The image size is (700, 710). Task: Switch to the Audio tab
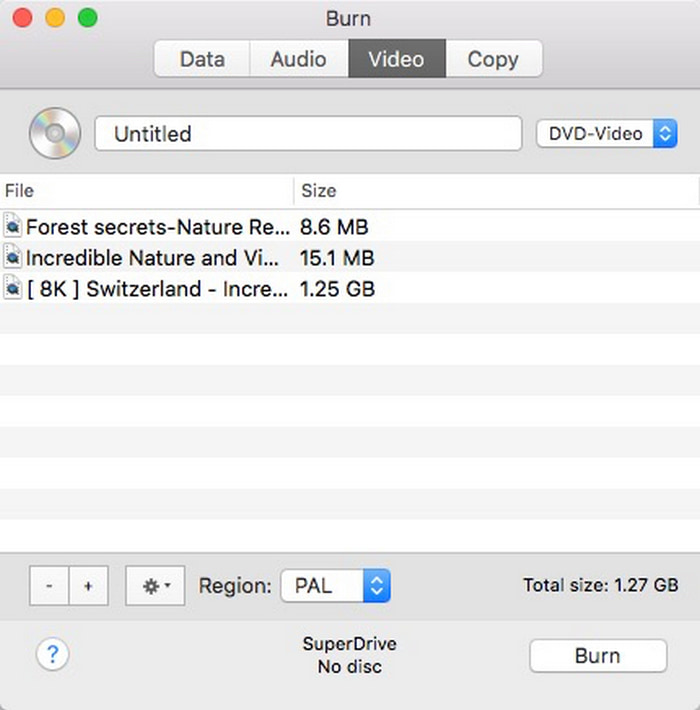click(298, 59)
